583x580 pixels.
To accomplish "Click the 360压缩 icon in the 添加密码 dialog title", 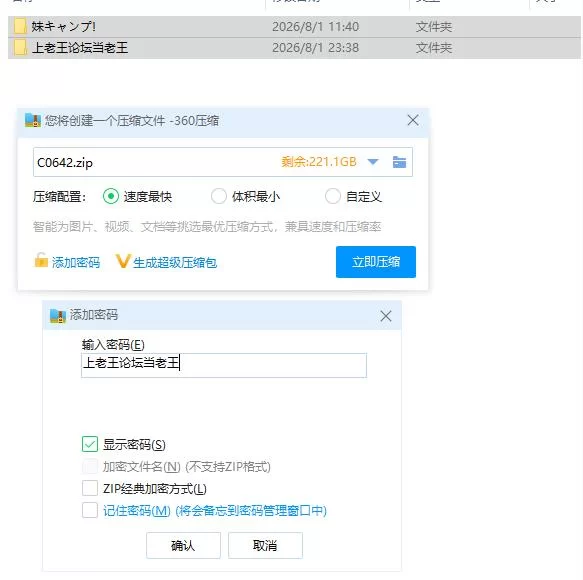I will point(58,316).
